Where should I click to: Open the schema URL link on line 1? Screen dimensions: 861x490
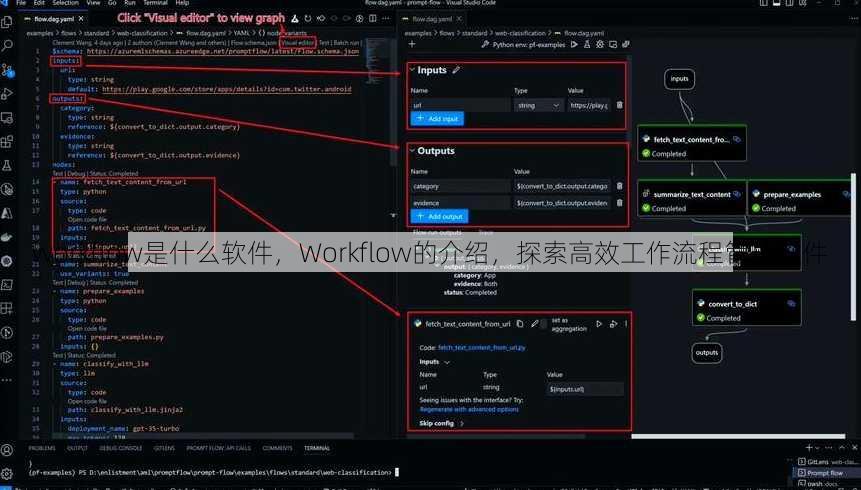223,51
